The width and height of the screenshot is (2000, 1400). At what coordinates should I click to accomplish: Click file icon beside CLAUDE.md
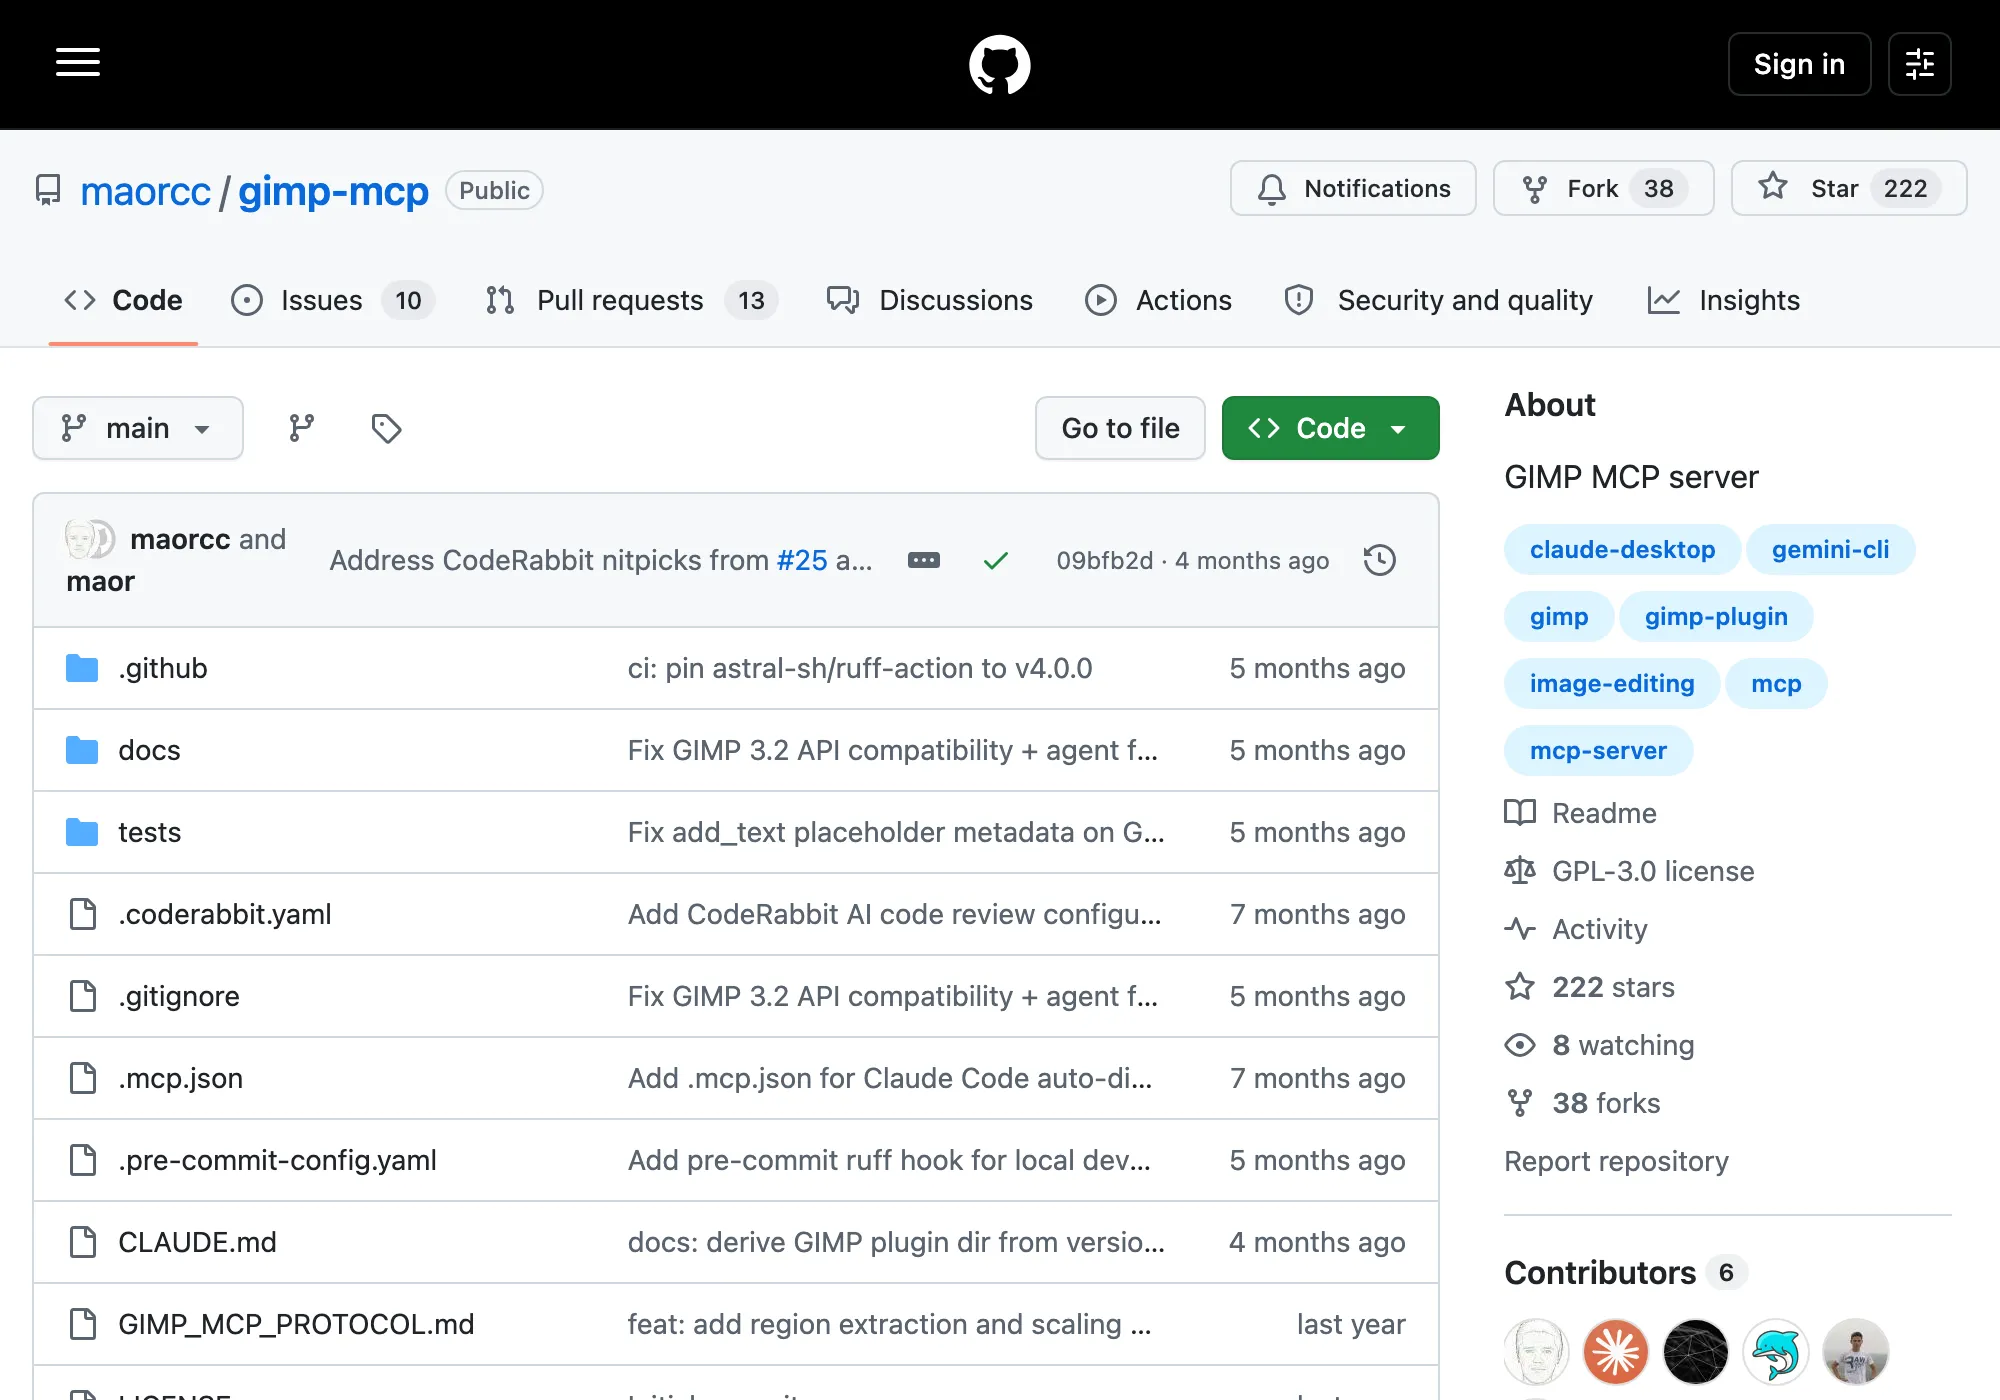(x=82, y=1242)
